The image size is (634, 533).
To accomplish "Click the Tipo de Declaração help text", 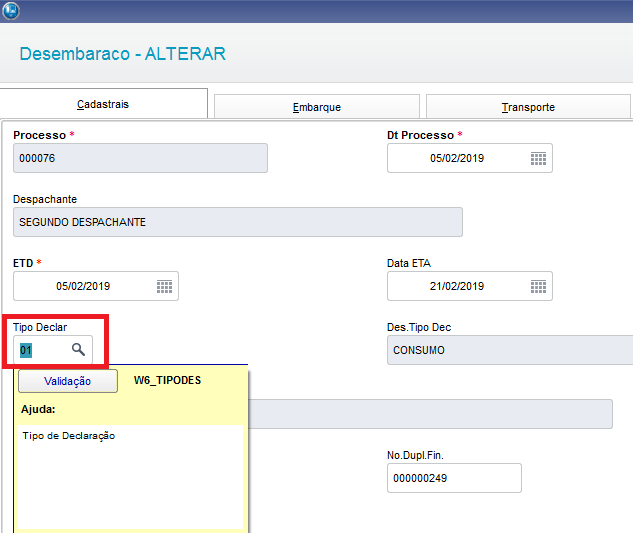I will (x=69, y=436).
